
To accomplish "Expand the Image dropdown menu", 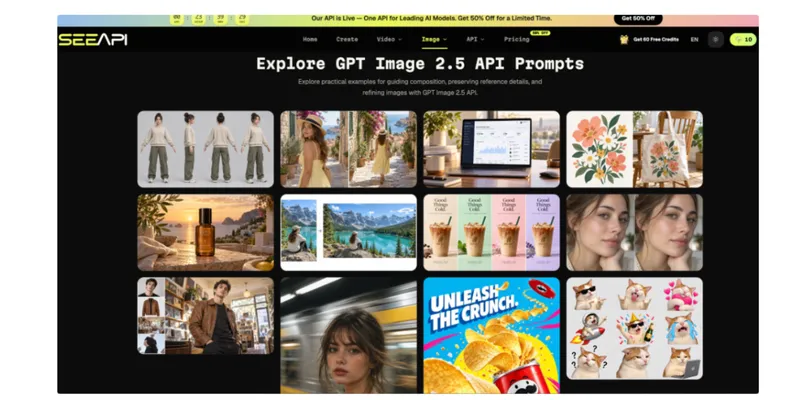I will 434,39.
